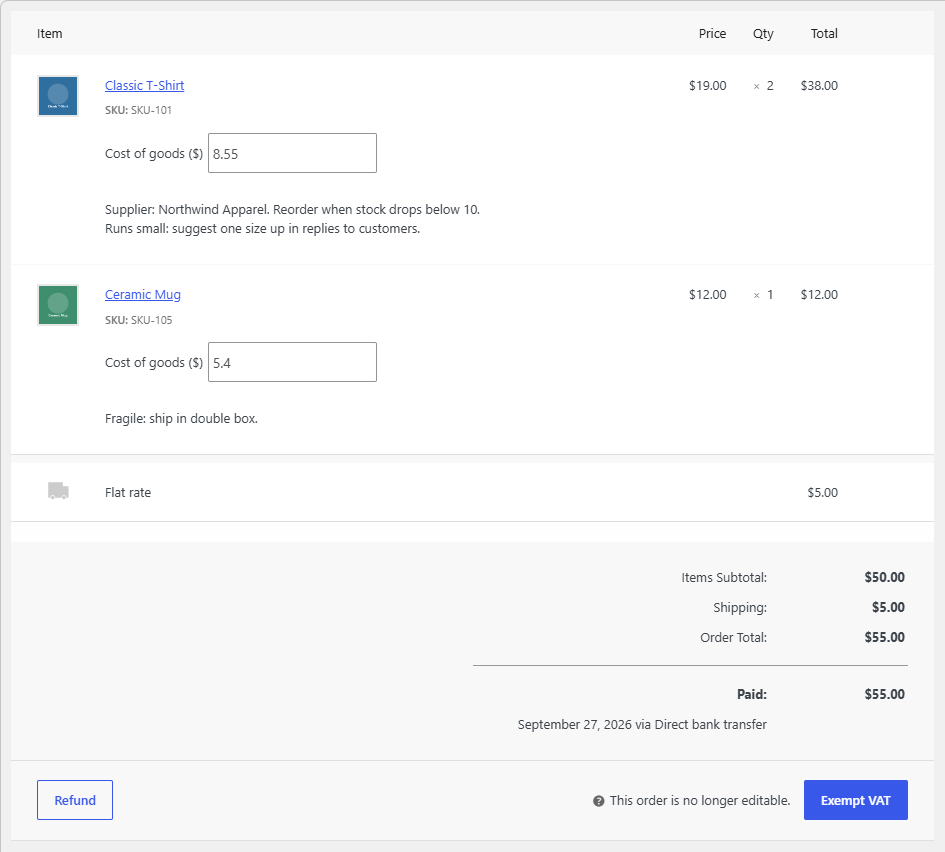The width and height of the screenshot is (945, 852).
Task: Click the $19.00 T-Shirt price
Action: point(708,86)
